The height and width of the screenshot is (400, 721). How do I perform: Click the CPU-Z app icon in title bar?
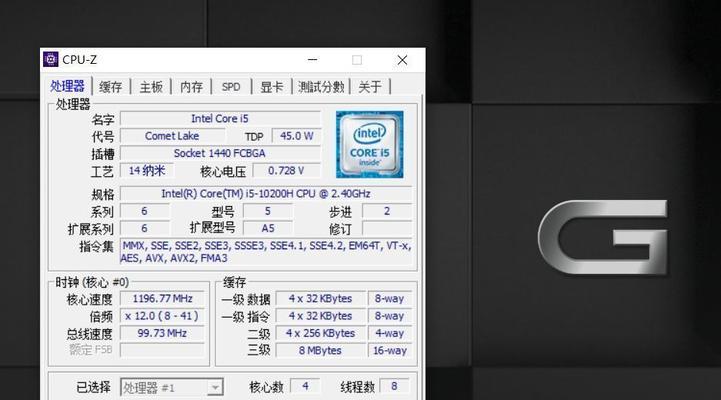click(51, 59)
